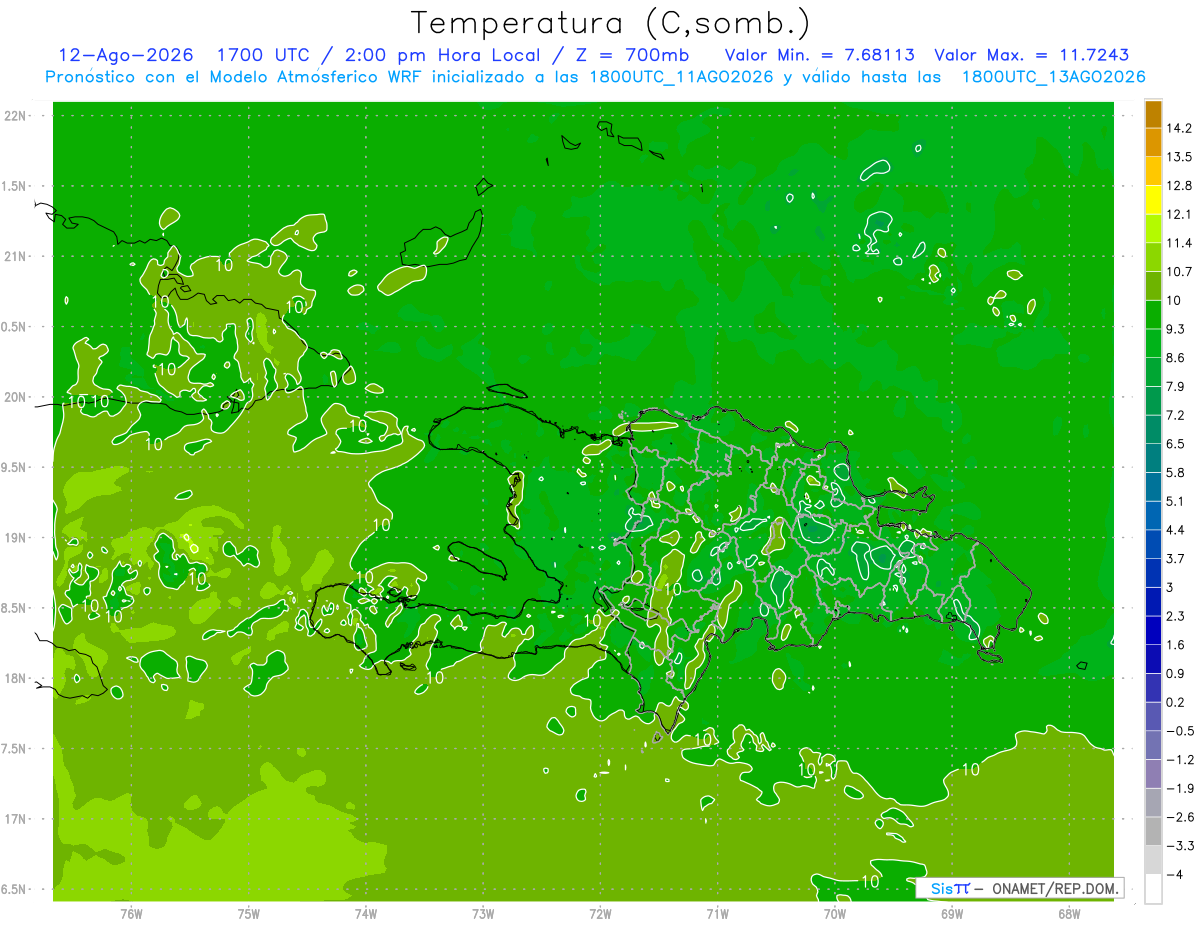Click the "74W" longitude label

[x=365, y=913]
